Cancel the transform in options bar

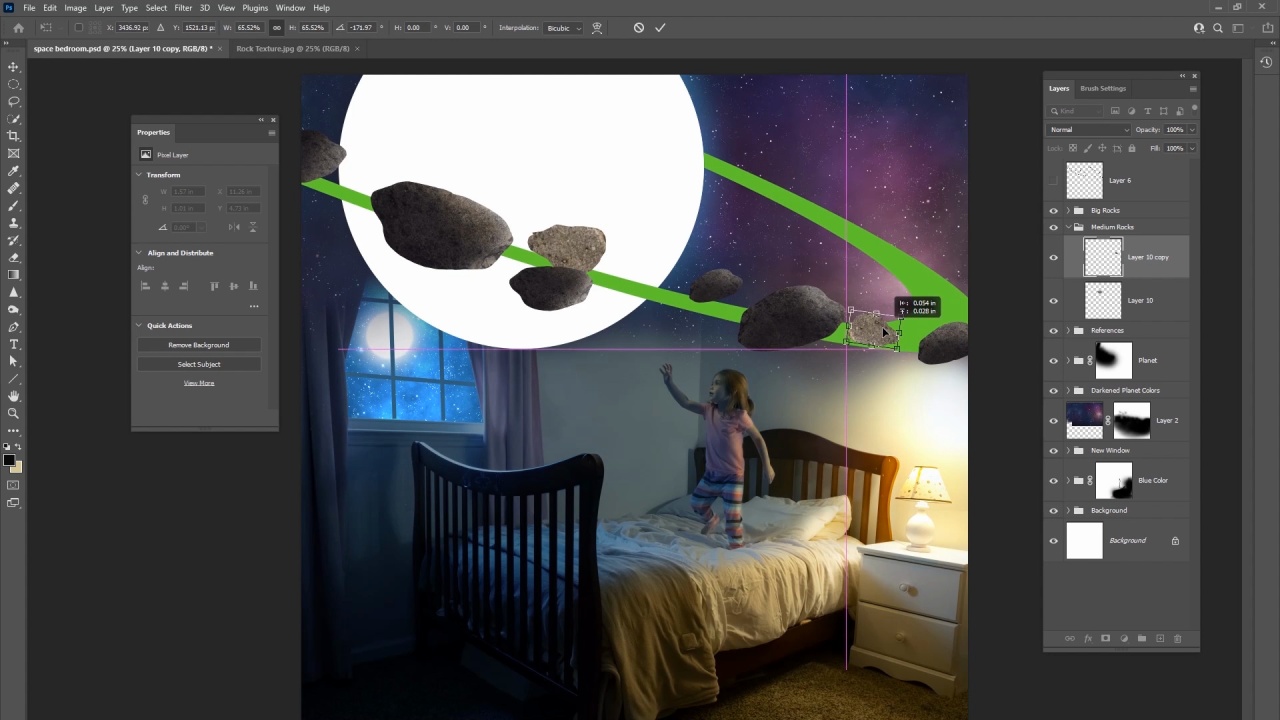point(639,28)
